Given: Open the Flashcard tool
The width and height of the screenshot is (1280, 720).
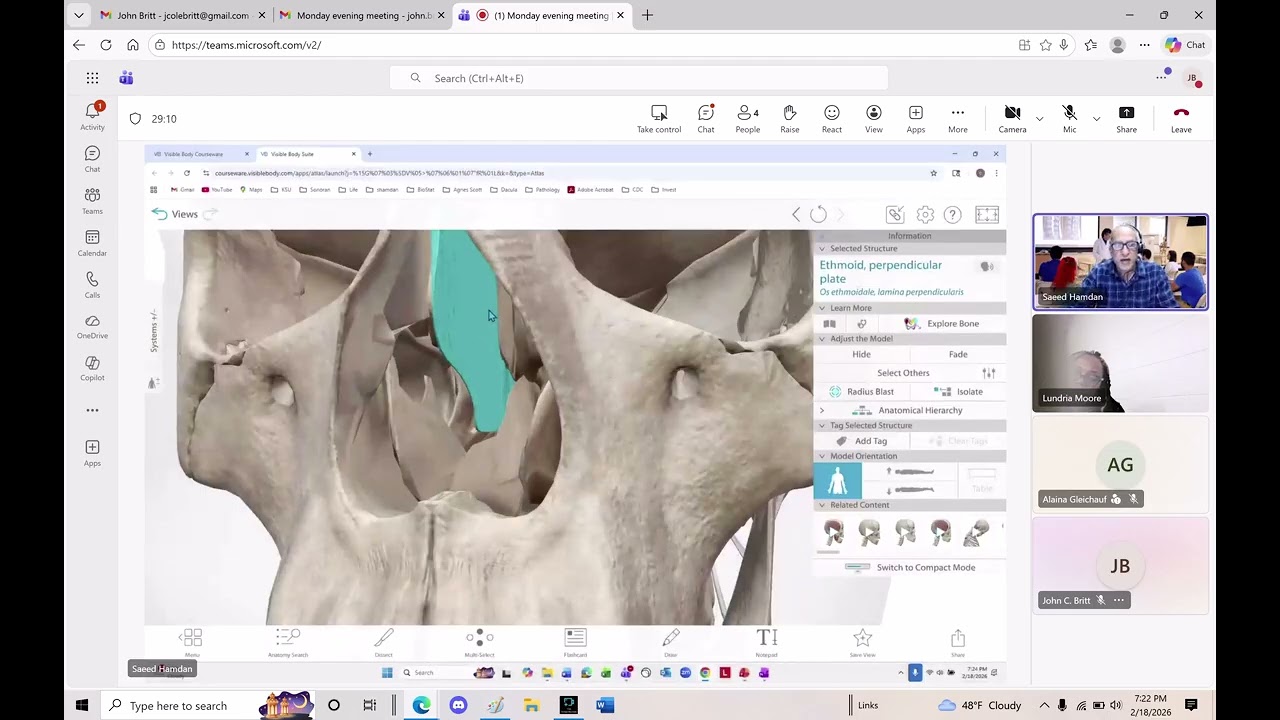Looking at the screenshot, I should [575, 642].
